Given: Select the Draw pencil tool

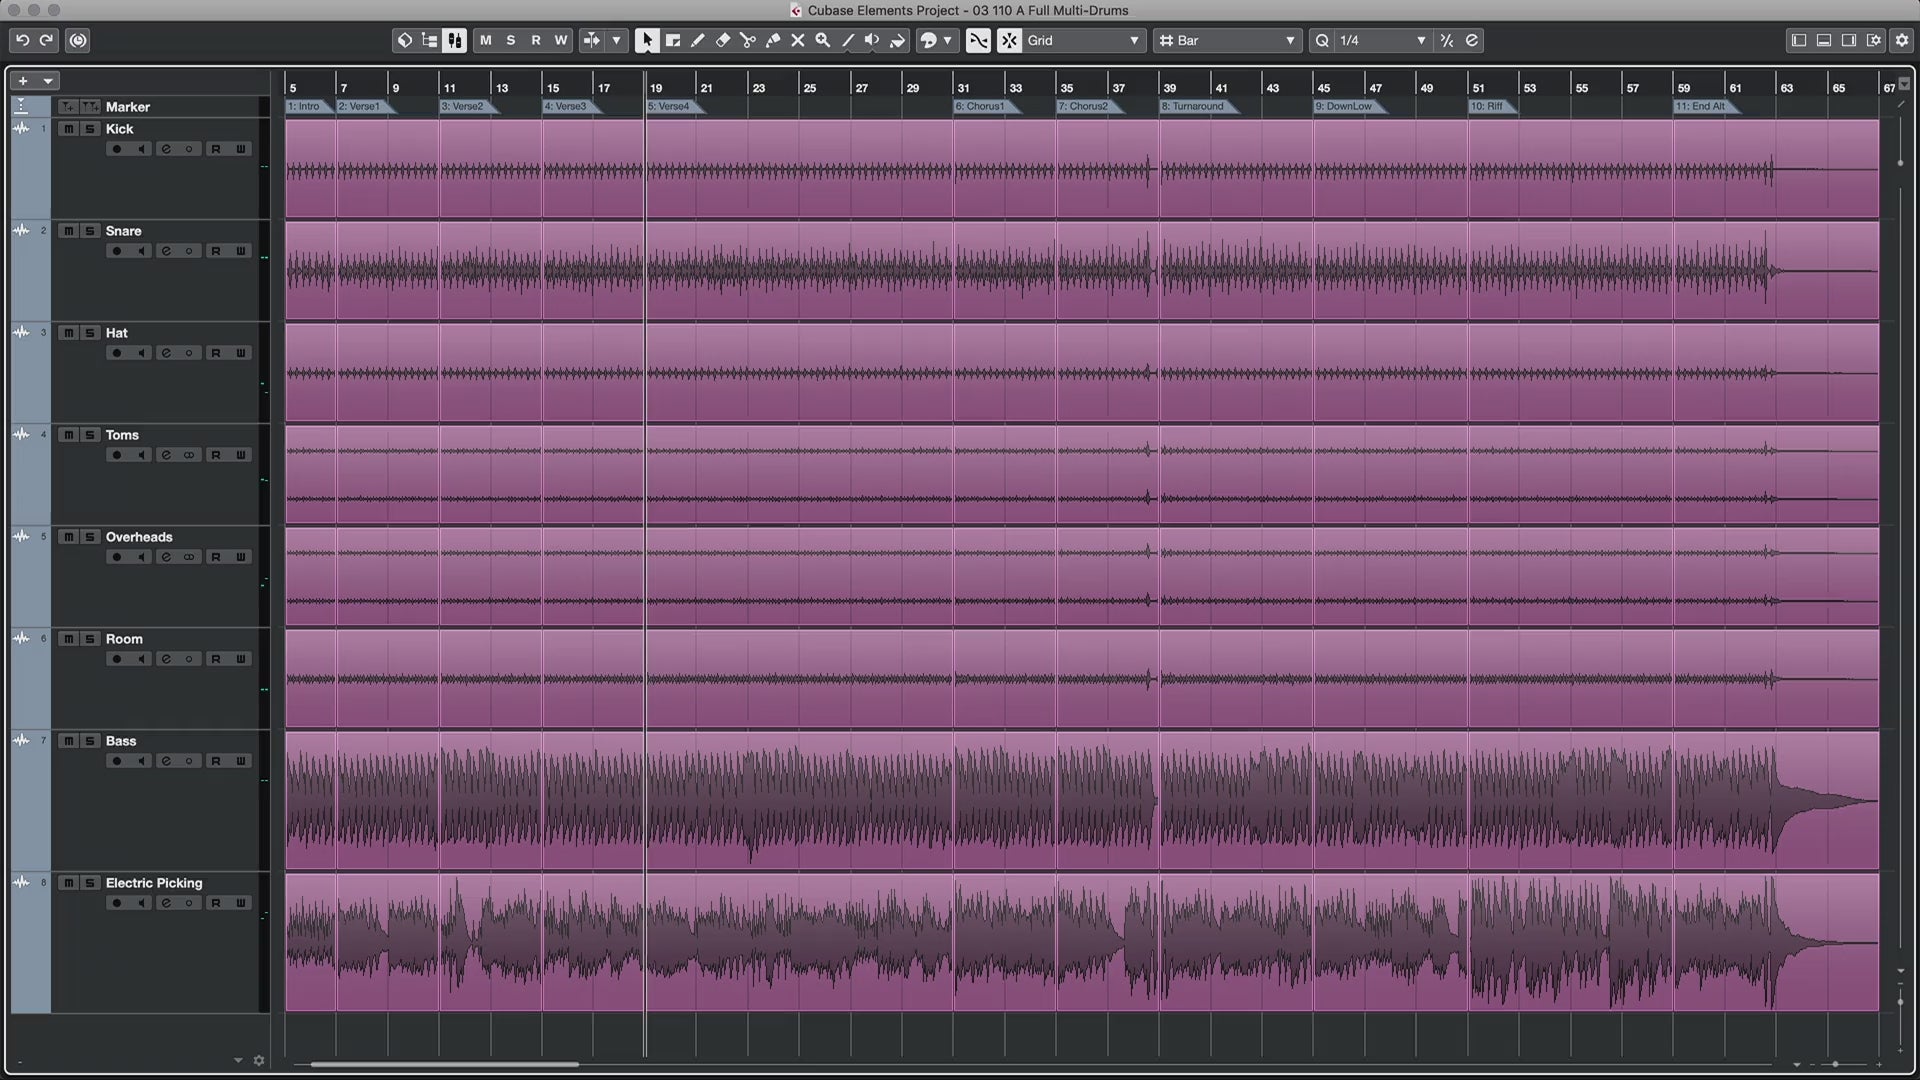Looking at the screenshot, I should (698, 40).
